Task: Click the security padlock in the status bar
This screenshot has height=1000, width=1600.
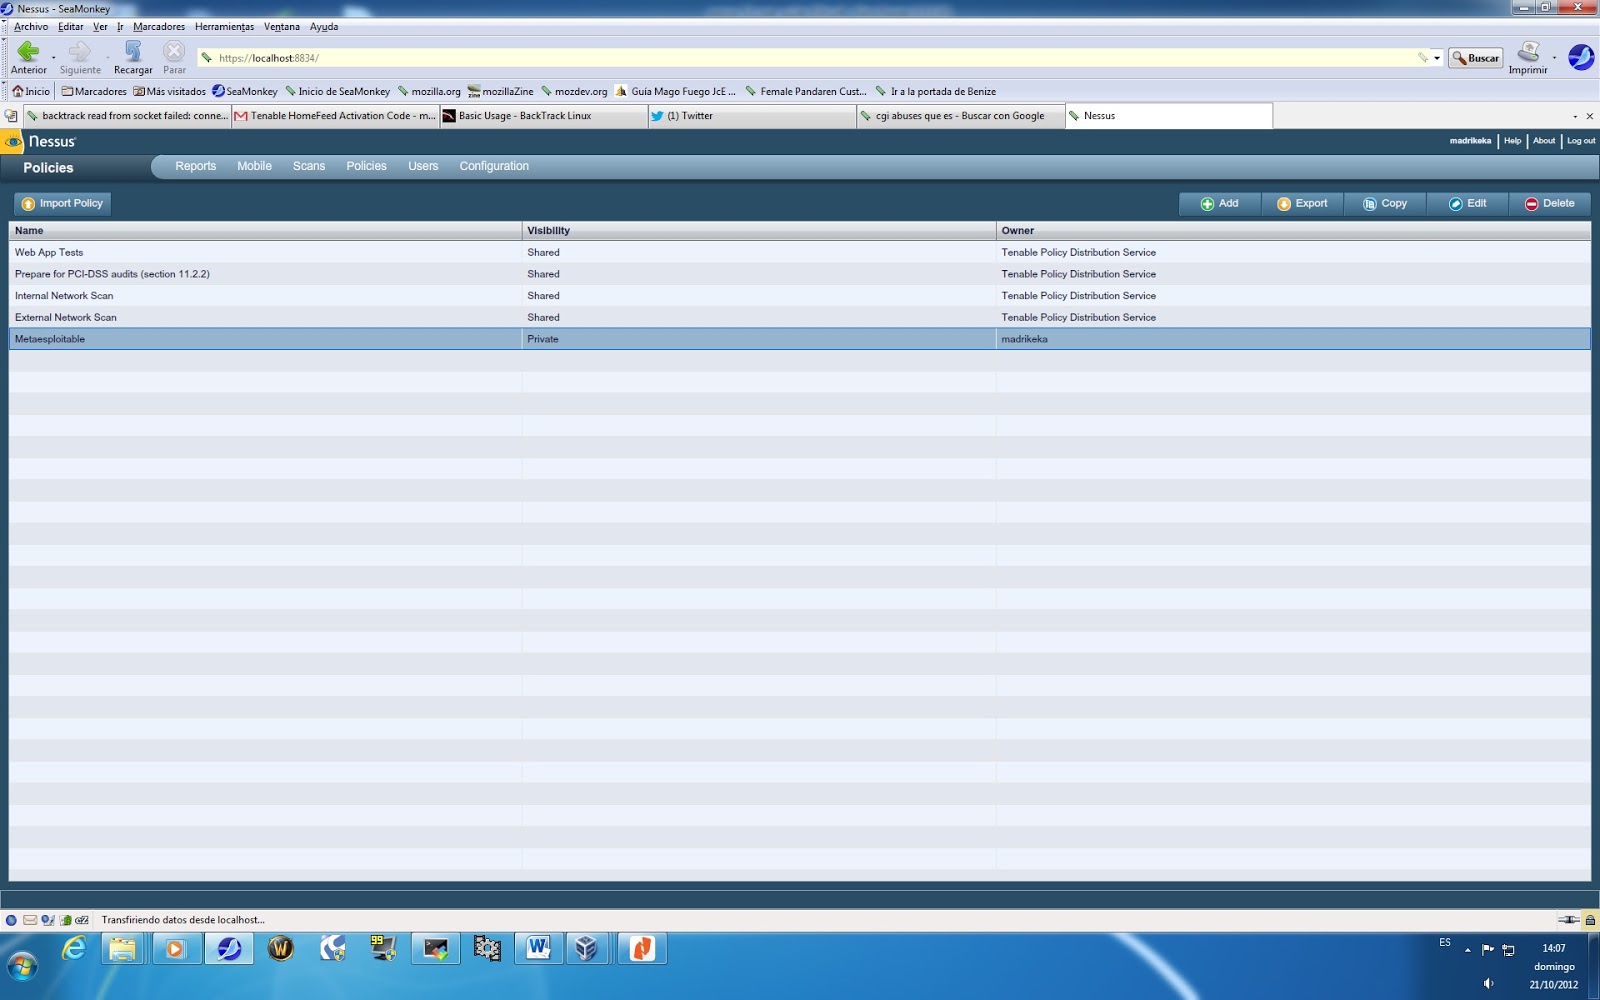Action: point(1590,920)
